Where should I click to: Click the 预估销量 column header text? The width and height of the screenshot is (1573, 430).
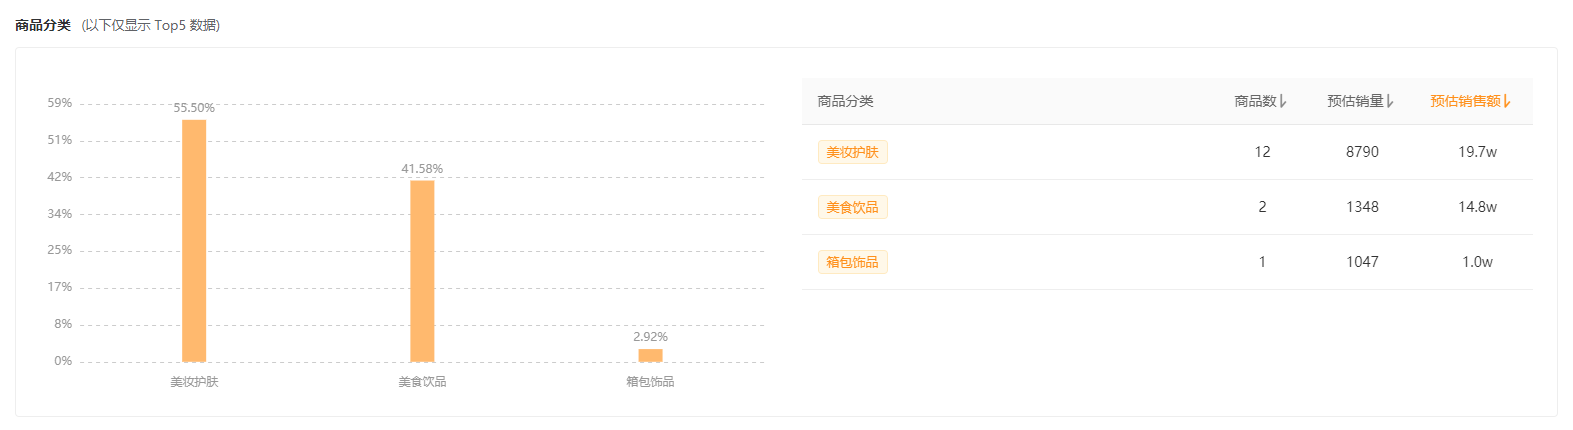coord(1356,101)
